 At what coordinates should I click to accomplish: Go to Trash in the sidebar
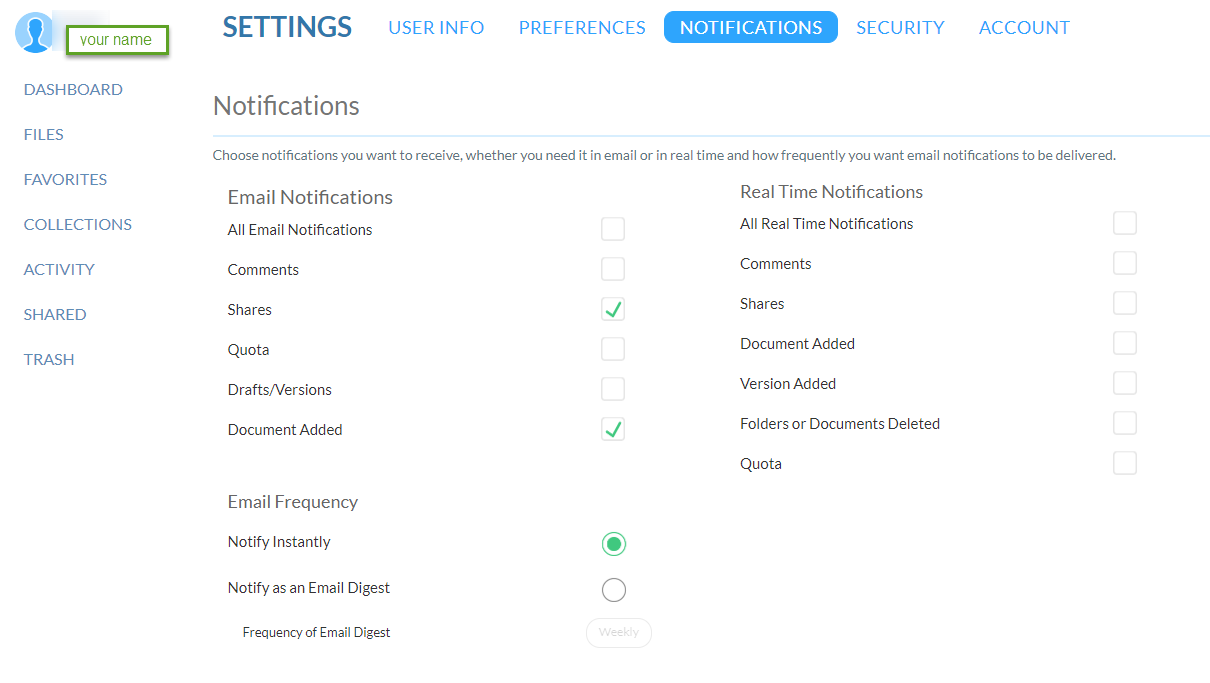click(49, 360)
